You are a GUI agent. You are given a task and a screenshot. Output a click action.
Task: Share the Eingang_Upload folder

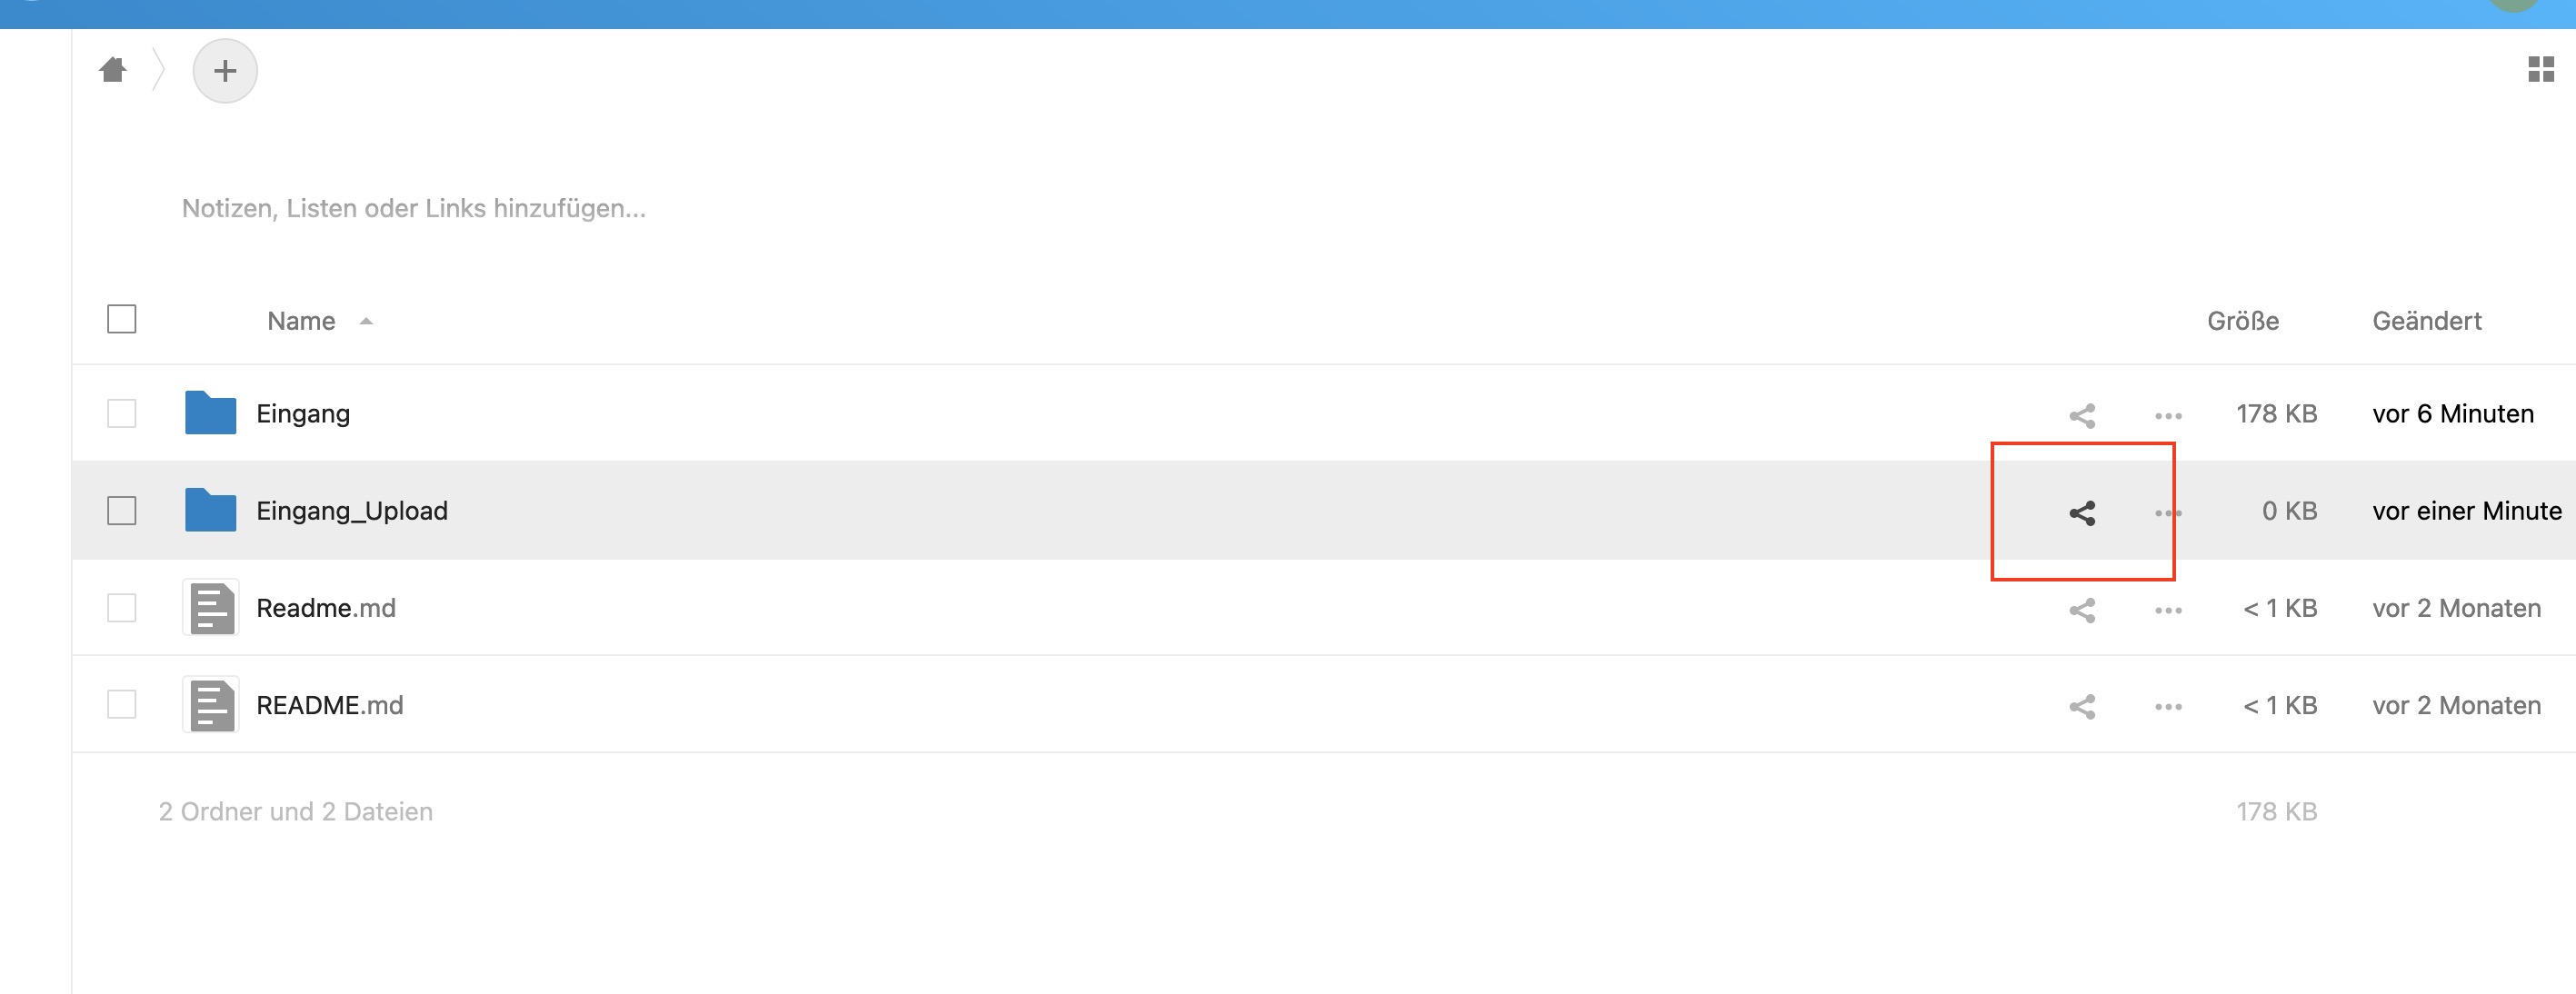(2082, 513)
